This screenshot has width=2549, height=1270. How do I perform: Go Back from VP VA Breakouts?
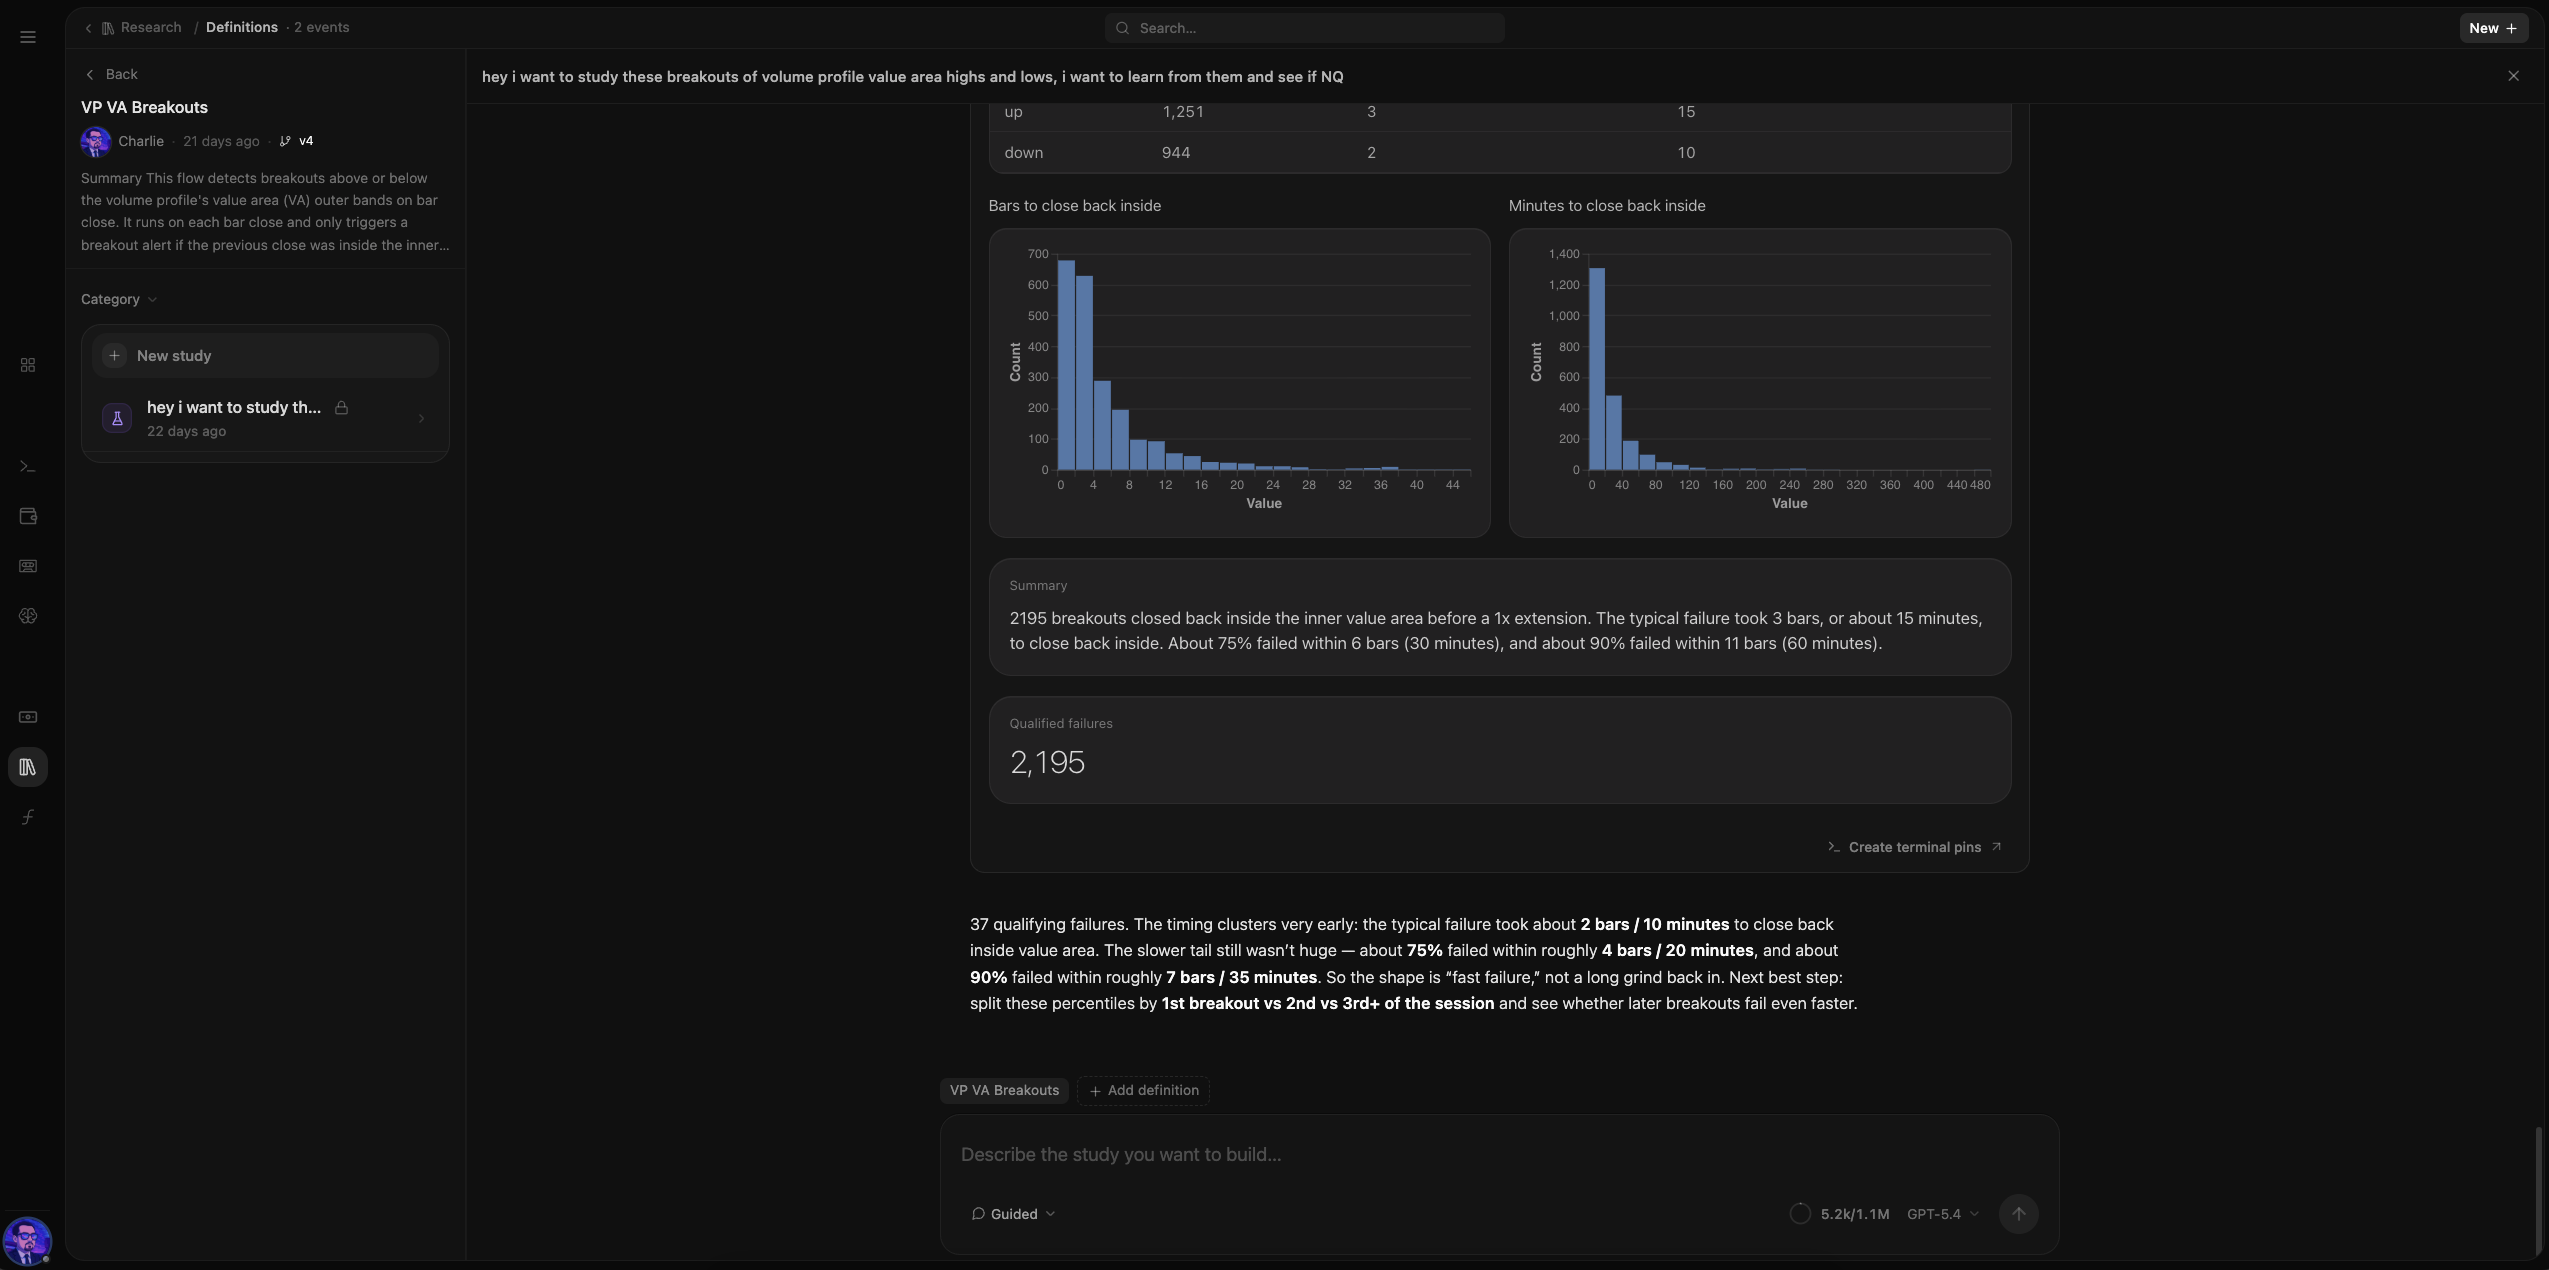coord(110,74)
